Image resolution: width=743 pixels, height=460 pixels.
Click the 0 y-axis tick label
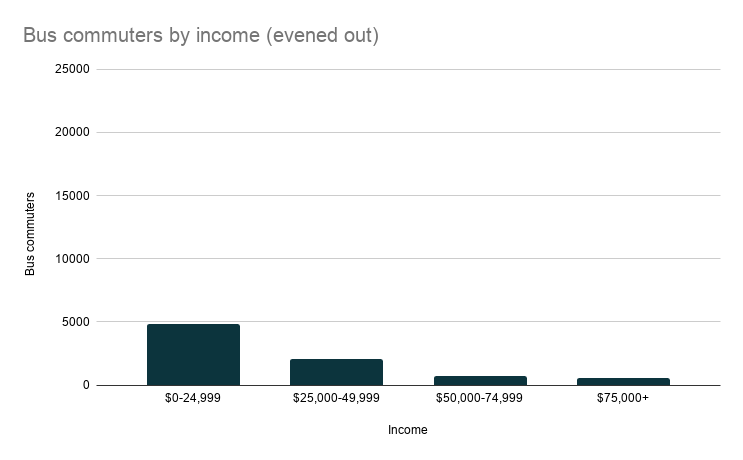(86, 385)
